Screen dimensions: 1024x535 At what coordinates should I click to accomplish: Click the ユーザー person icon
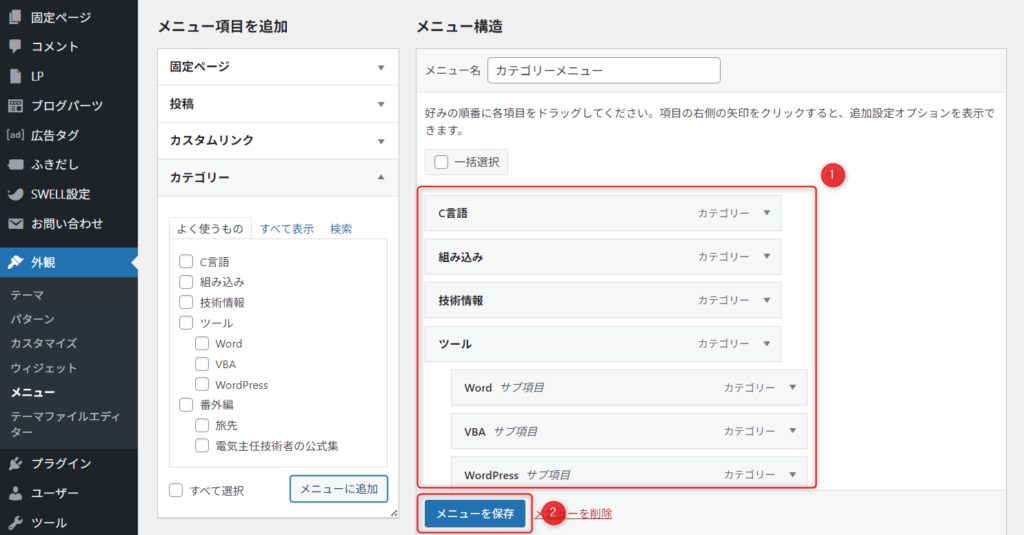[x=15, y=493]
